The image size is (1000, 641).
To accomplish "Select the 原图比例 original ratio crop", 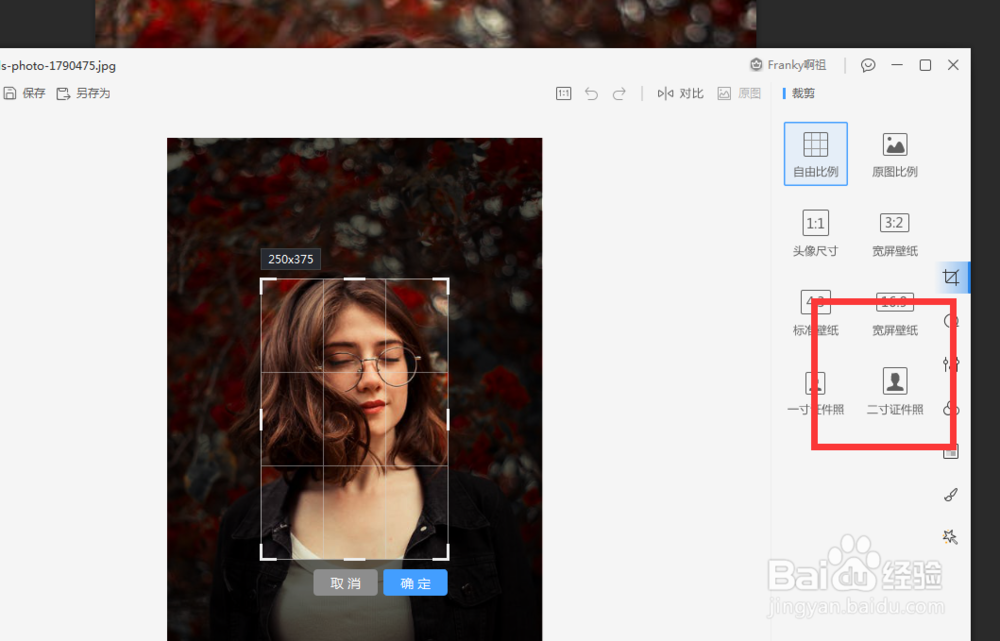I will point(895,154).
